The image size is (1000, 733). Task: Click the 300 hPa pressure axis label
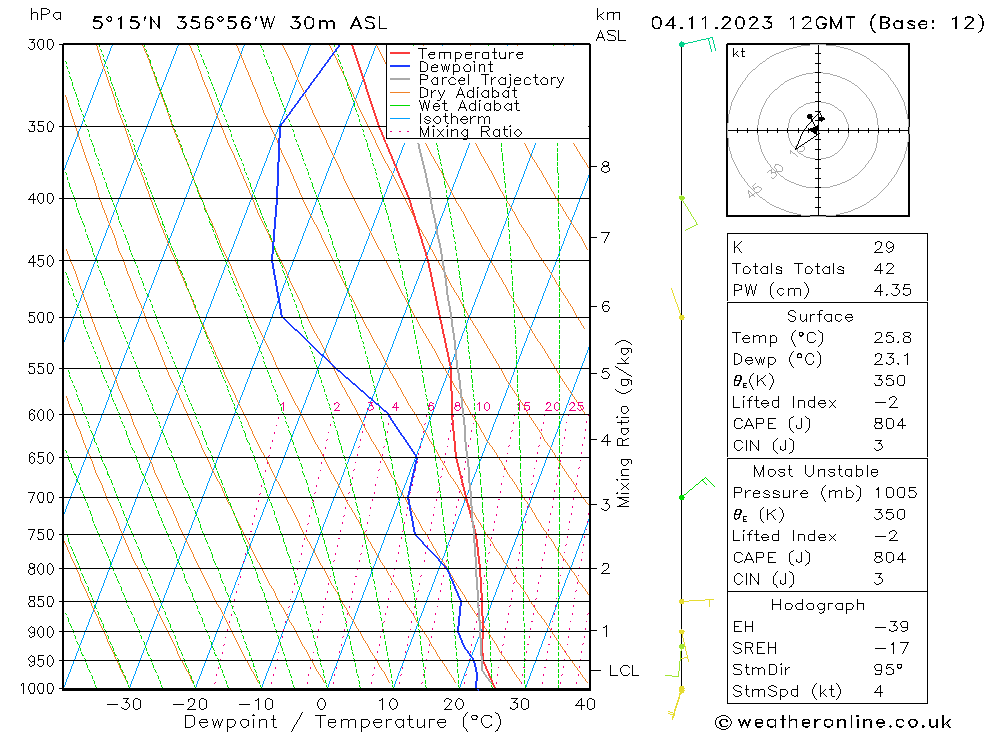pyautogui.click(x=41, y=45)
